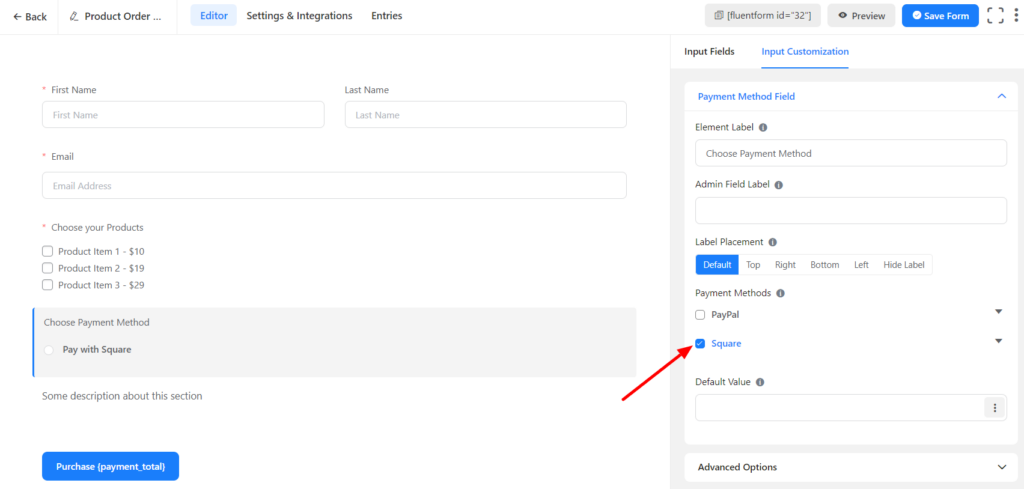Set label placement to Default
The image size is (1024, 489).
tap(717, 264)
